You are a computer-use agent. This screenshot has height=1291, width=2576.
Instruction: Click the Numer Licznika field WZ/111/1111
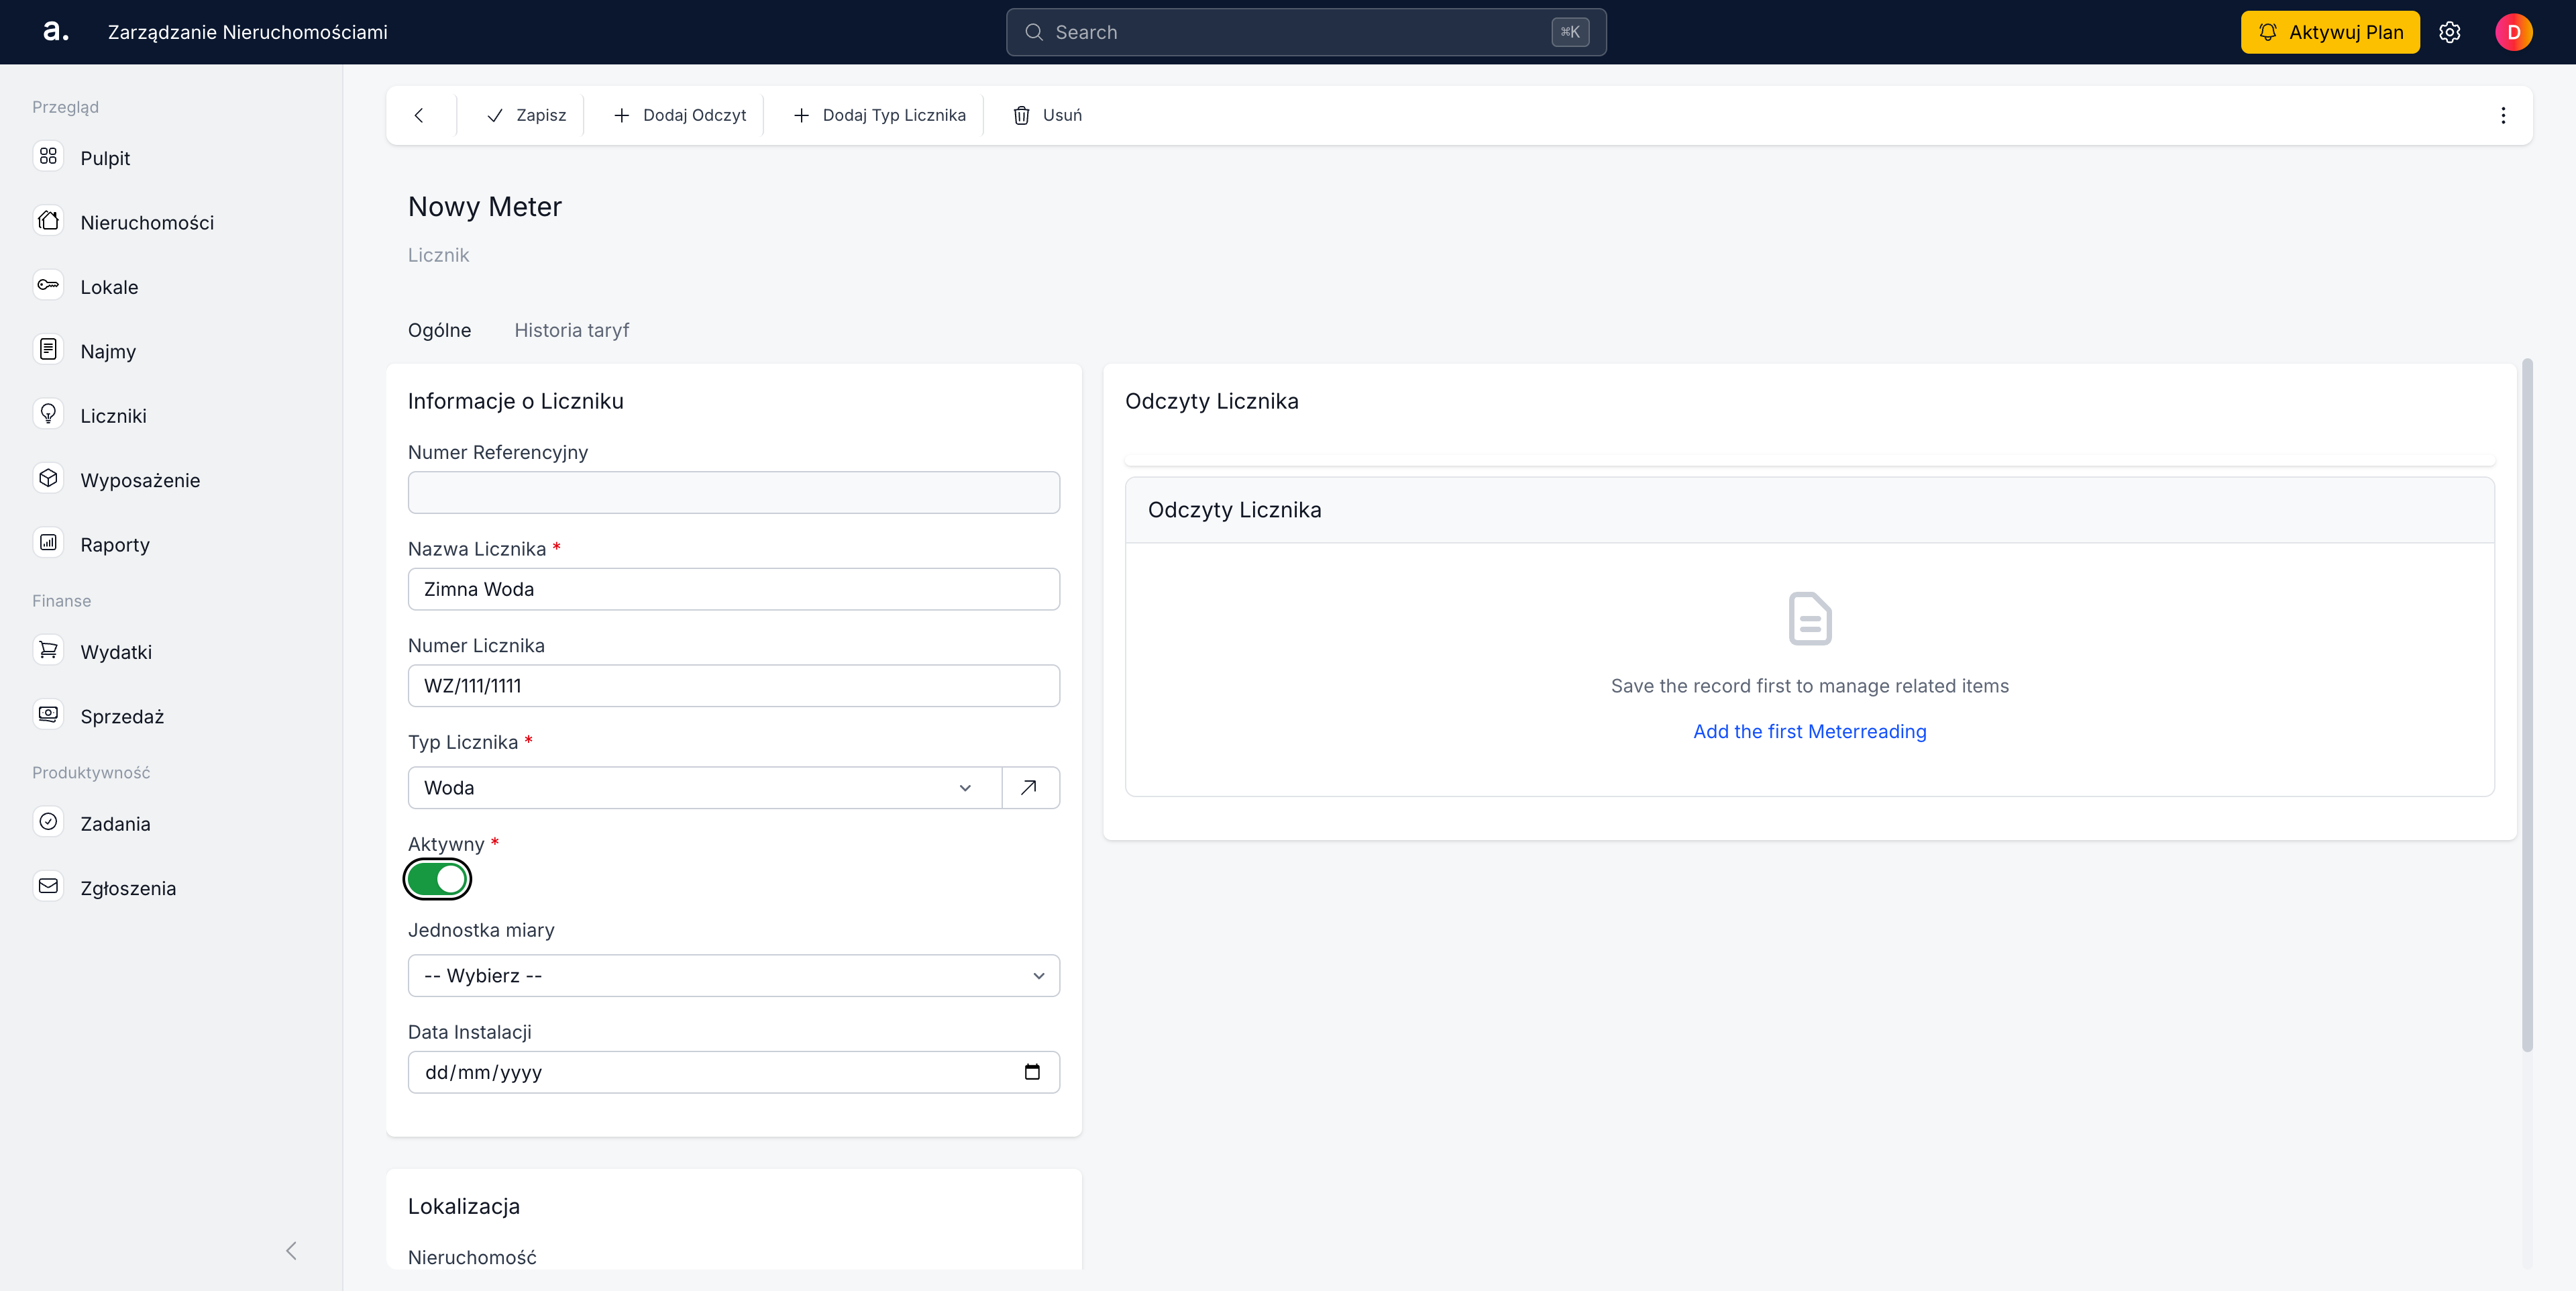coord(733,686)
